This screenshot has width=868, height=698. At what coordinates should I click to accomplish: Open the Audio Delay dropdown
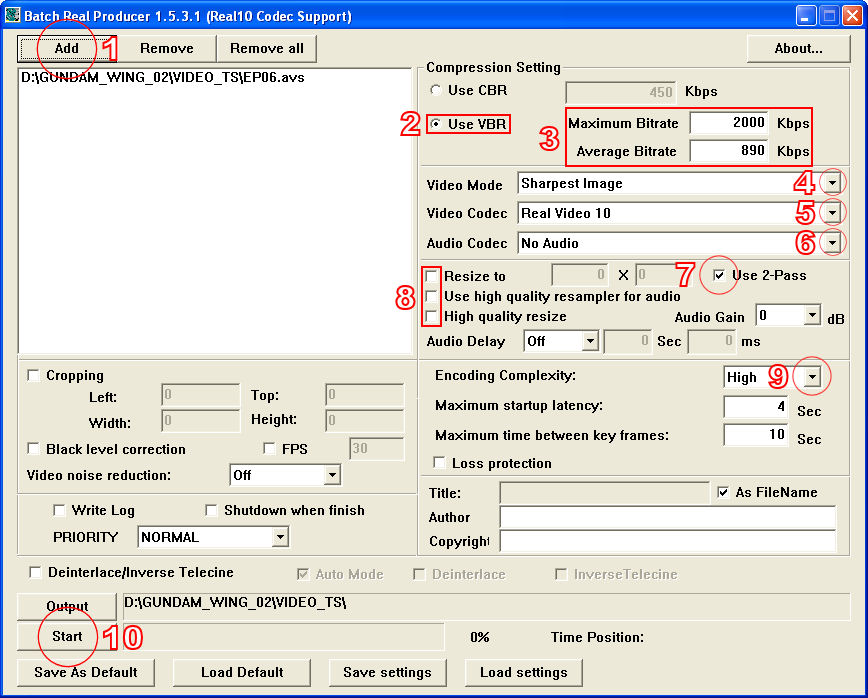tap(590, 341)
